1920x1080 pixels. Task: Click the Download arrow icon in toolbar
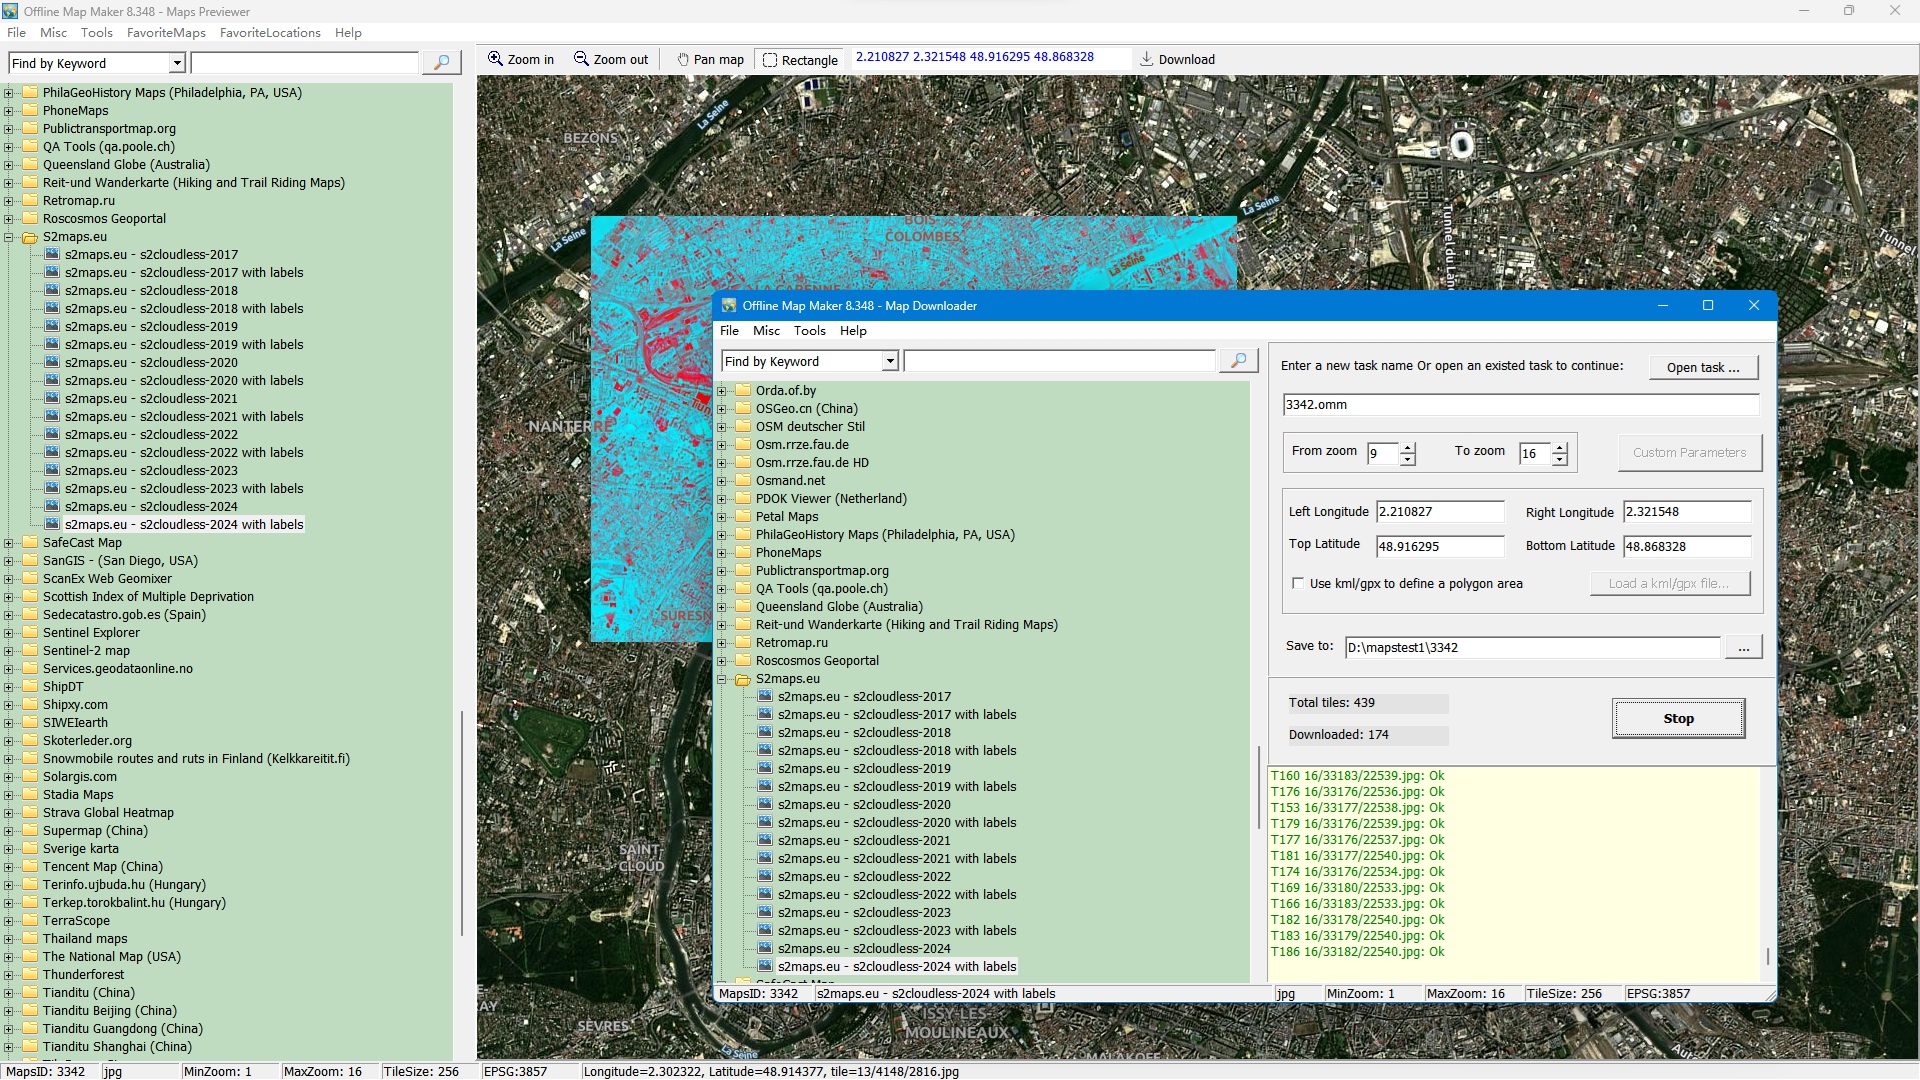pyautogui.click(x=1147, y=59)
